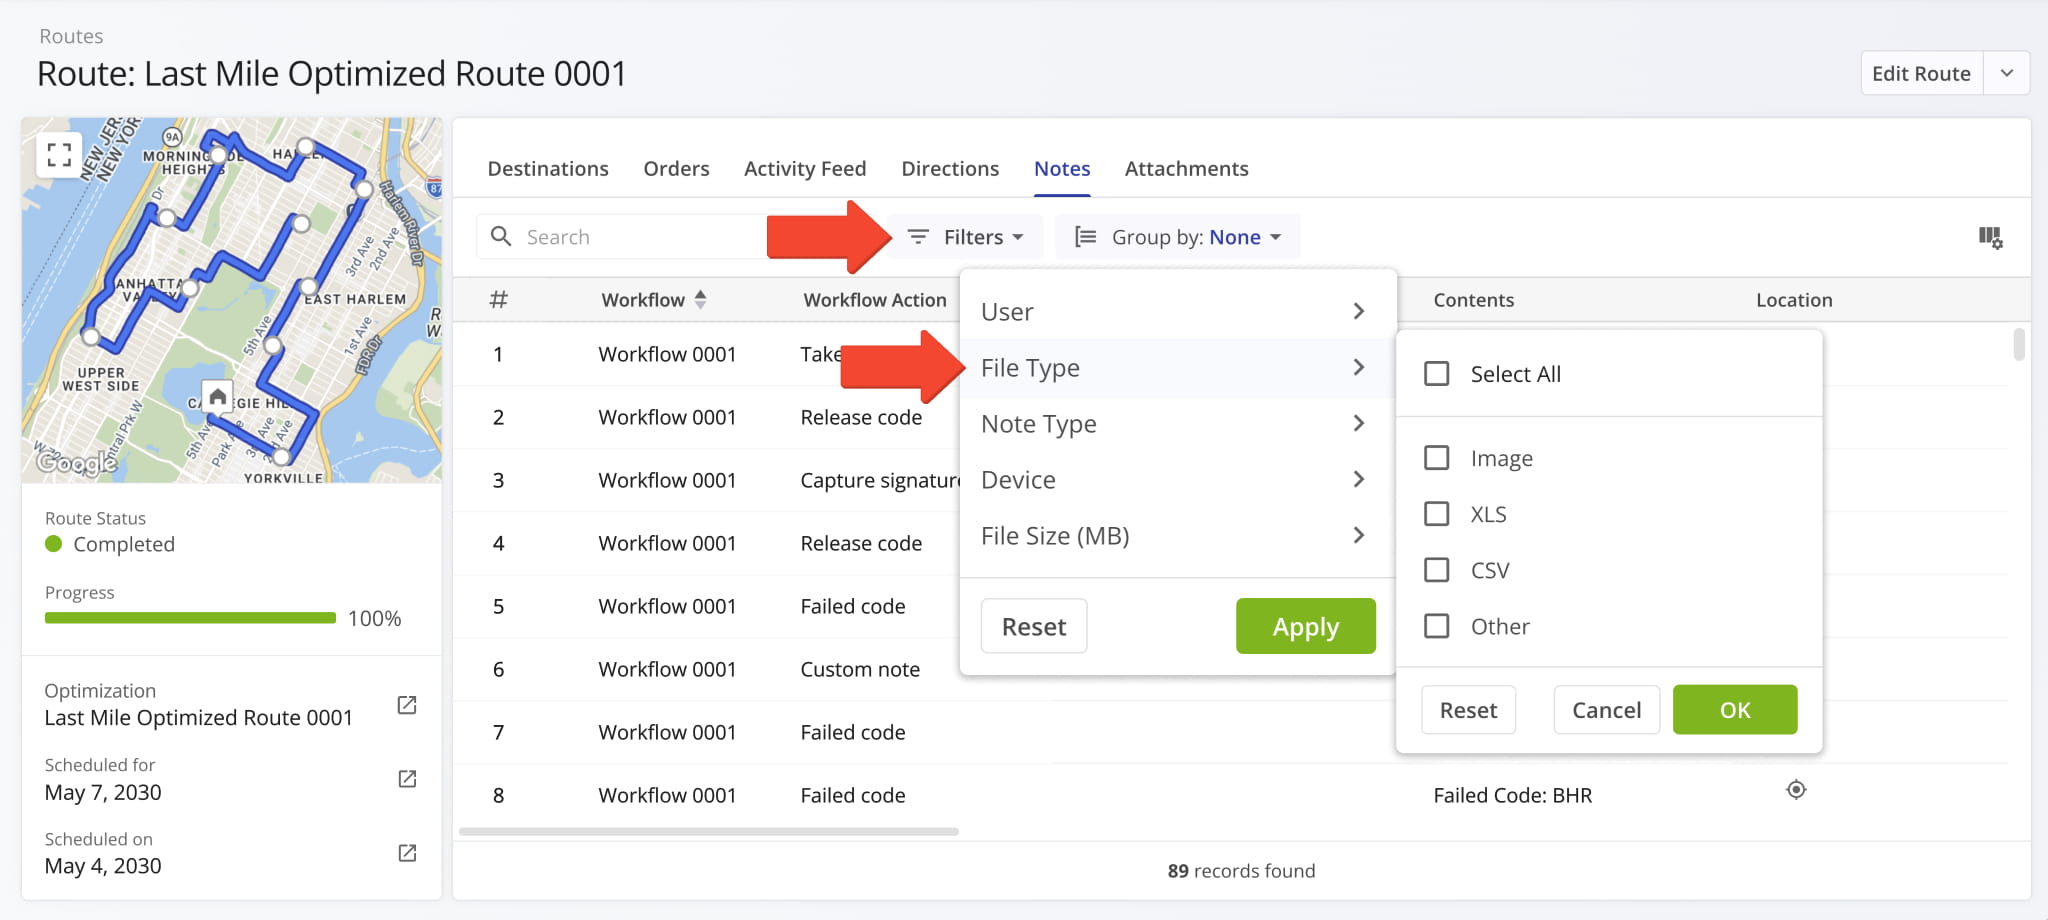The image size is (2048, 920).
Task: Expand the Edit Route dropdown arrow
Action: coord(2006,74)
